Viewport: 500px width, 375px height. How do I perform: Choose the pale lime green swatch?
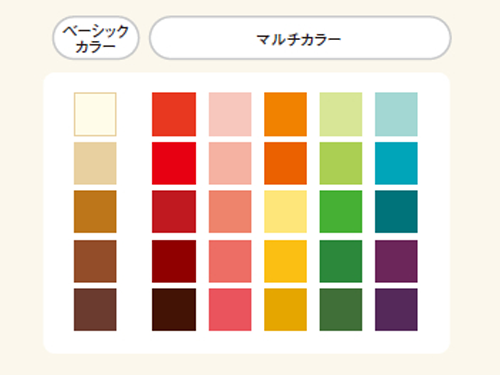click(x=341, y=114)
